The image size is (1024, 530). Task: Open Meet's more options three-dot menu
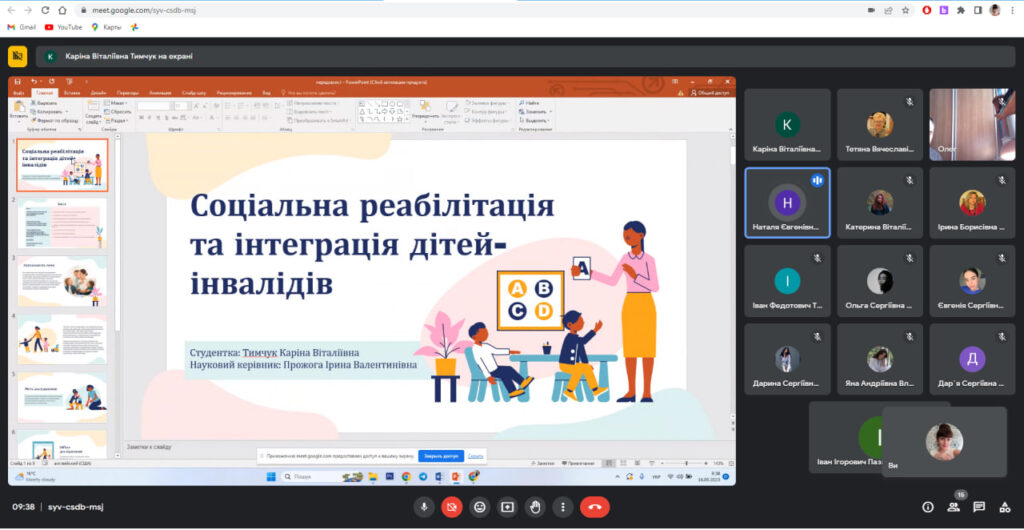[563, 507]
